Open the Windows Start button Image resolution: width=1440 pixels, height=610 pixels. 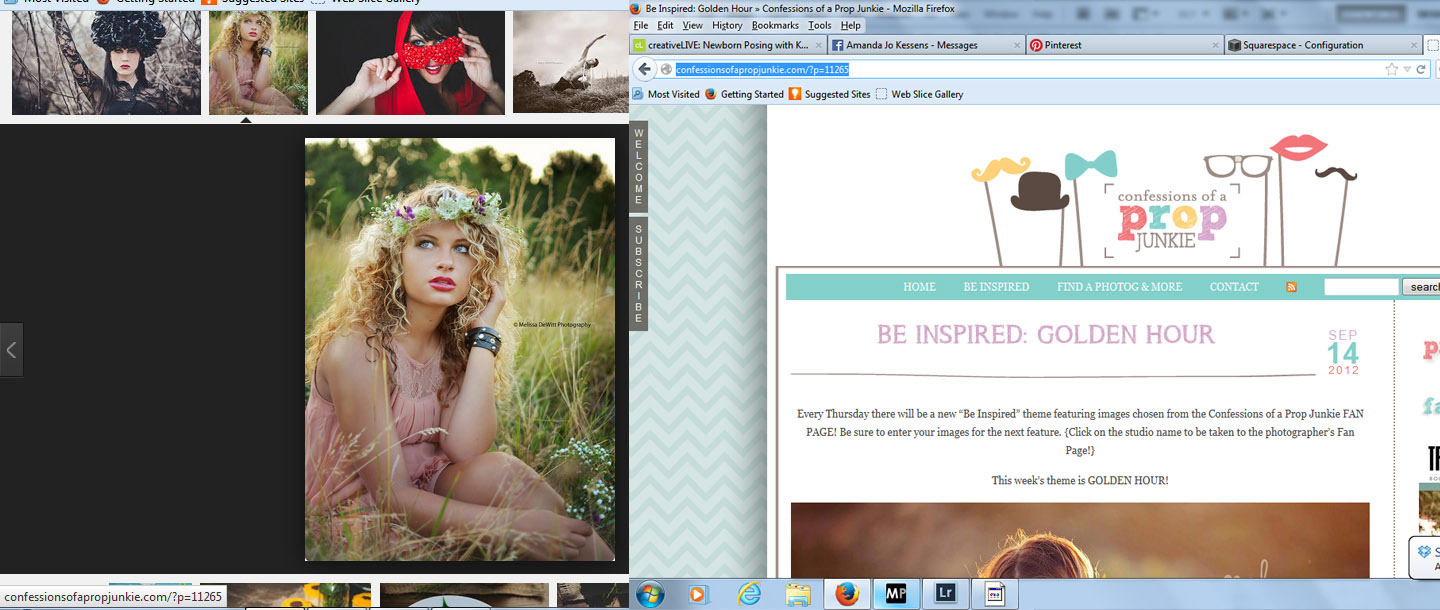[650, 594]
